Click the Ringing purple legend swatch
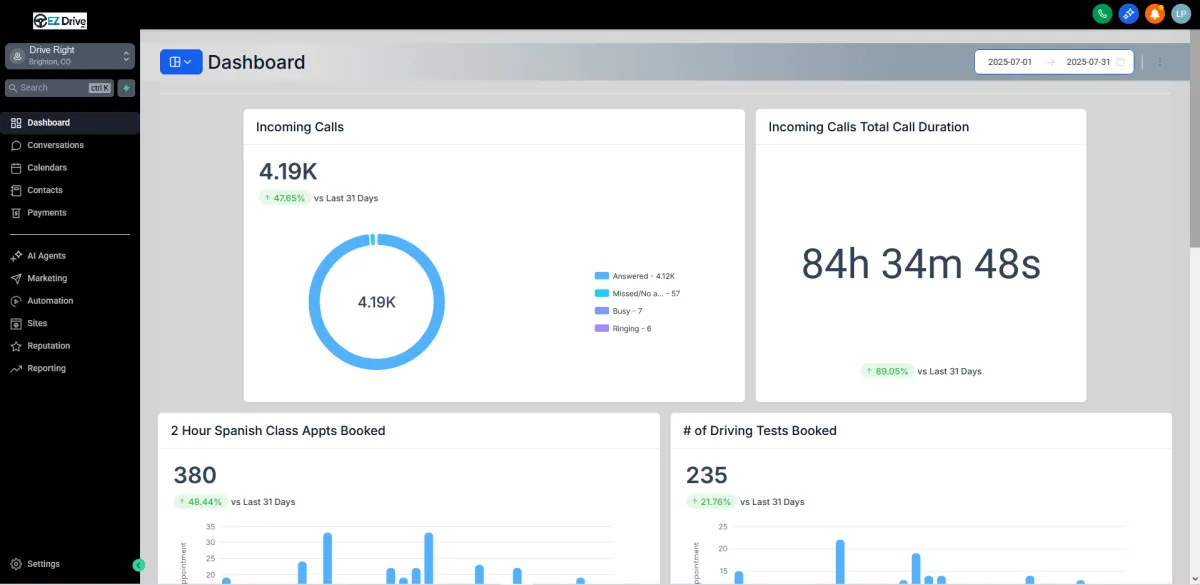Screen dimensions: 1200x585 601,329
